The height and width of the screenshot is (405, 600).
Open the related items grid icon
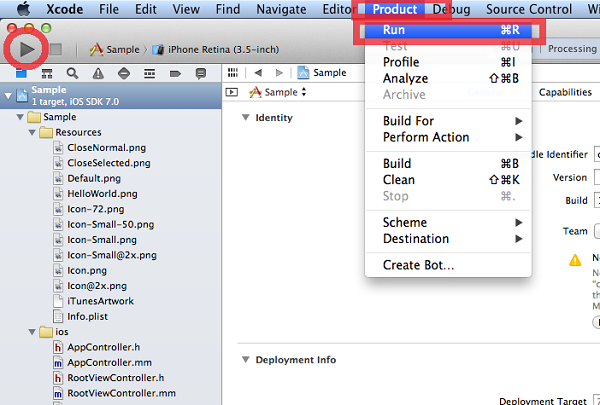point(233,72)
